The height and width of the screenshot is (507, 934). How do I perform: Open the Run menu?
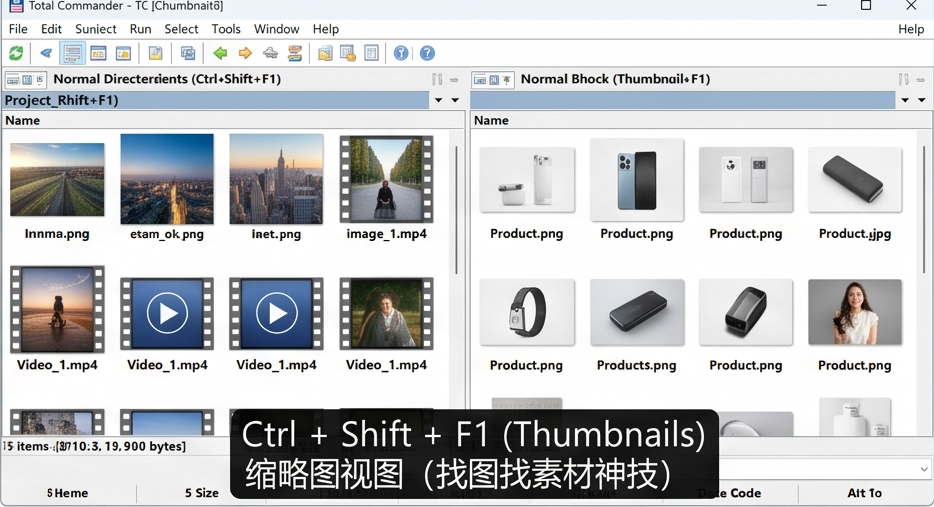[x=141, y=29]
